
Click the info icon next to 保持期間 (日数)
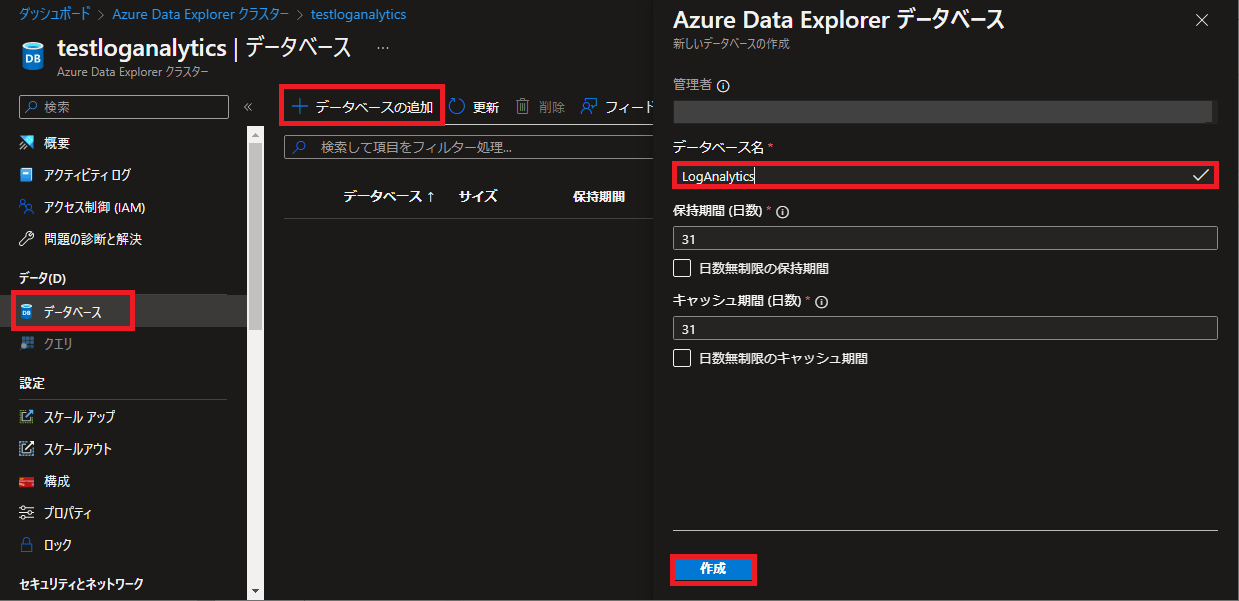783,212
